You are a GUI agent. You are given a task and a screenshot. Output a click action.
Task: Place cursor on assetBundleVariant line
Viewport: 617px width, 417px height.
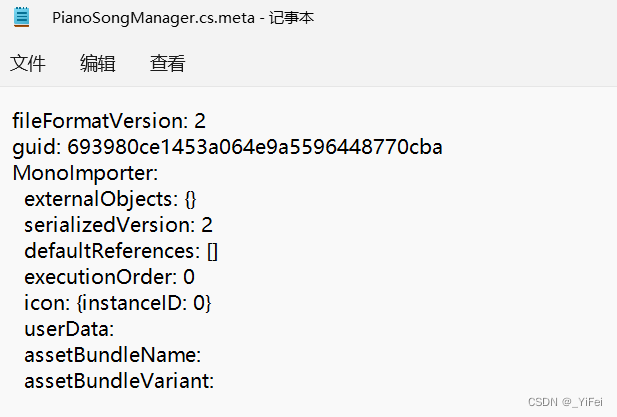pyautogui.click(x=119, y=381)
